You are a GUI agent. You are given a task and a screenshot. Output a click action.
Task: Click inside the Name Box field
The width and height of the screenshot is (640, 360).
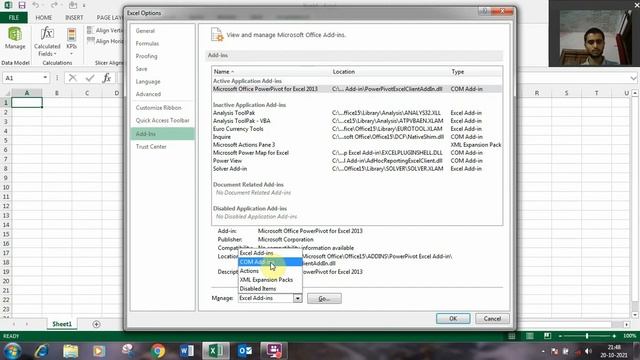[22, 78]
